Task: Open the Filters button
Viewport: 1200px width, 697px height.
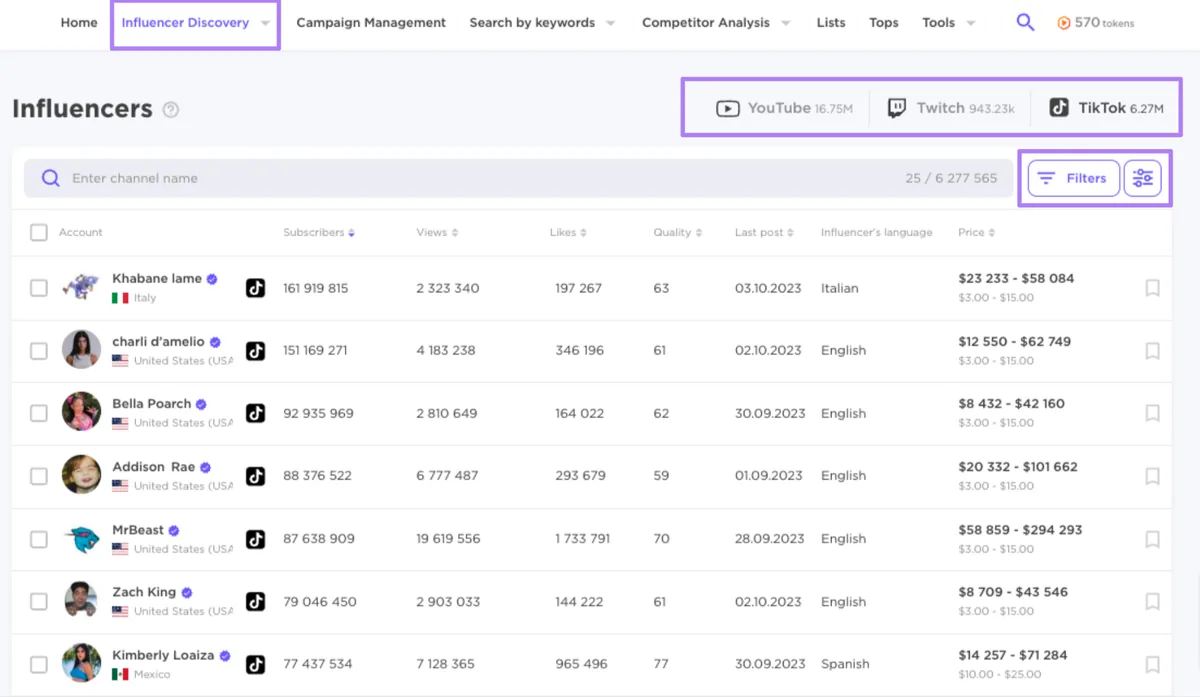Action: [1073, 178]
